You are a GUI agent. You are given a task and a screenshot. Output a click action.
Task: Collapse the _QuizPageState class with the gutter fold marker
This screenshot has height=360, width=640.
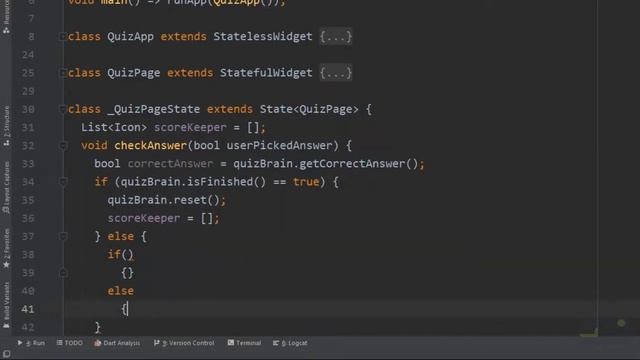62,109
